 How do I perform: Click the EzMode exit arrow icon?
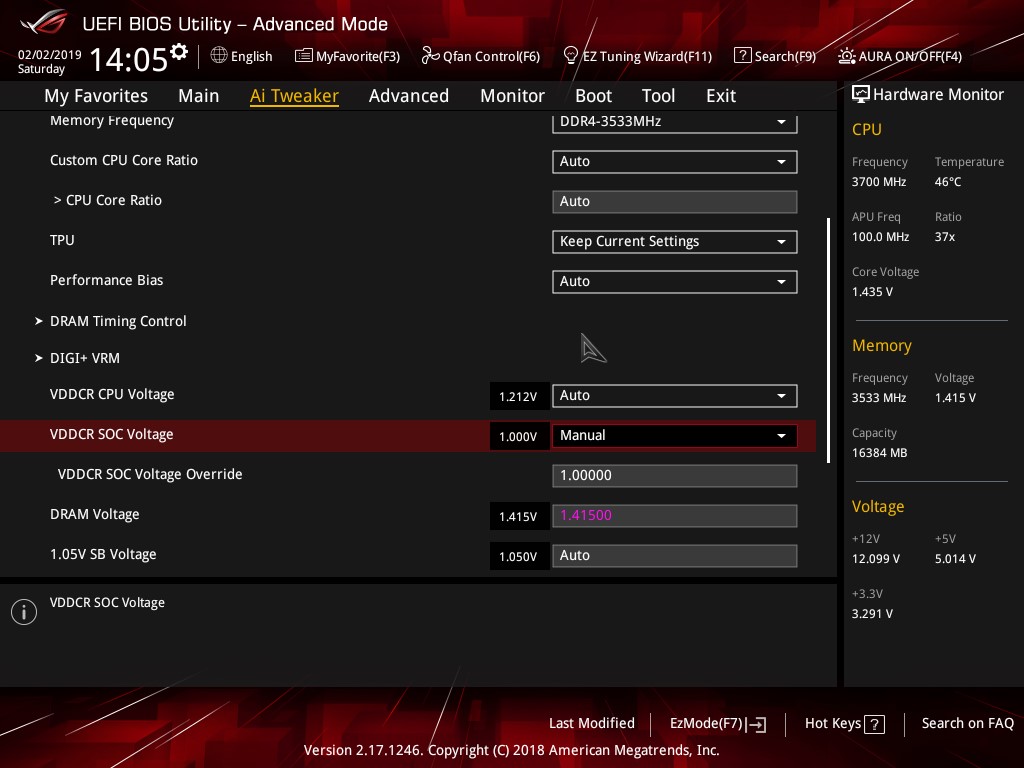point(756,724)
